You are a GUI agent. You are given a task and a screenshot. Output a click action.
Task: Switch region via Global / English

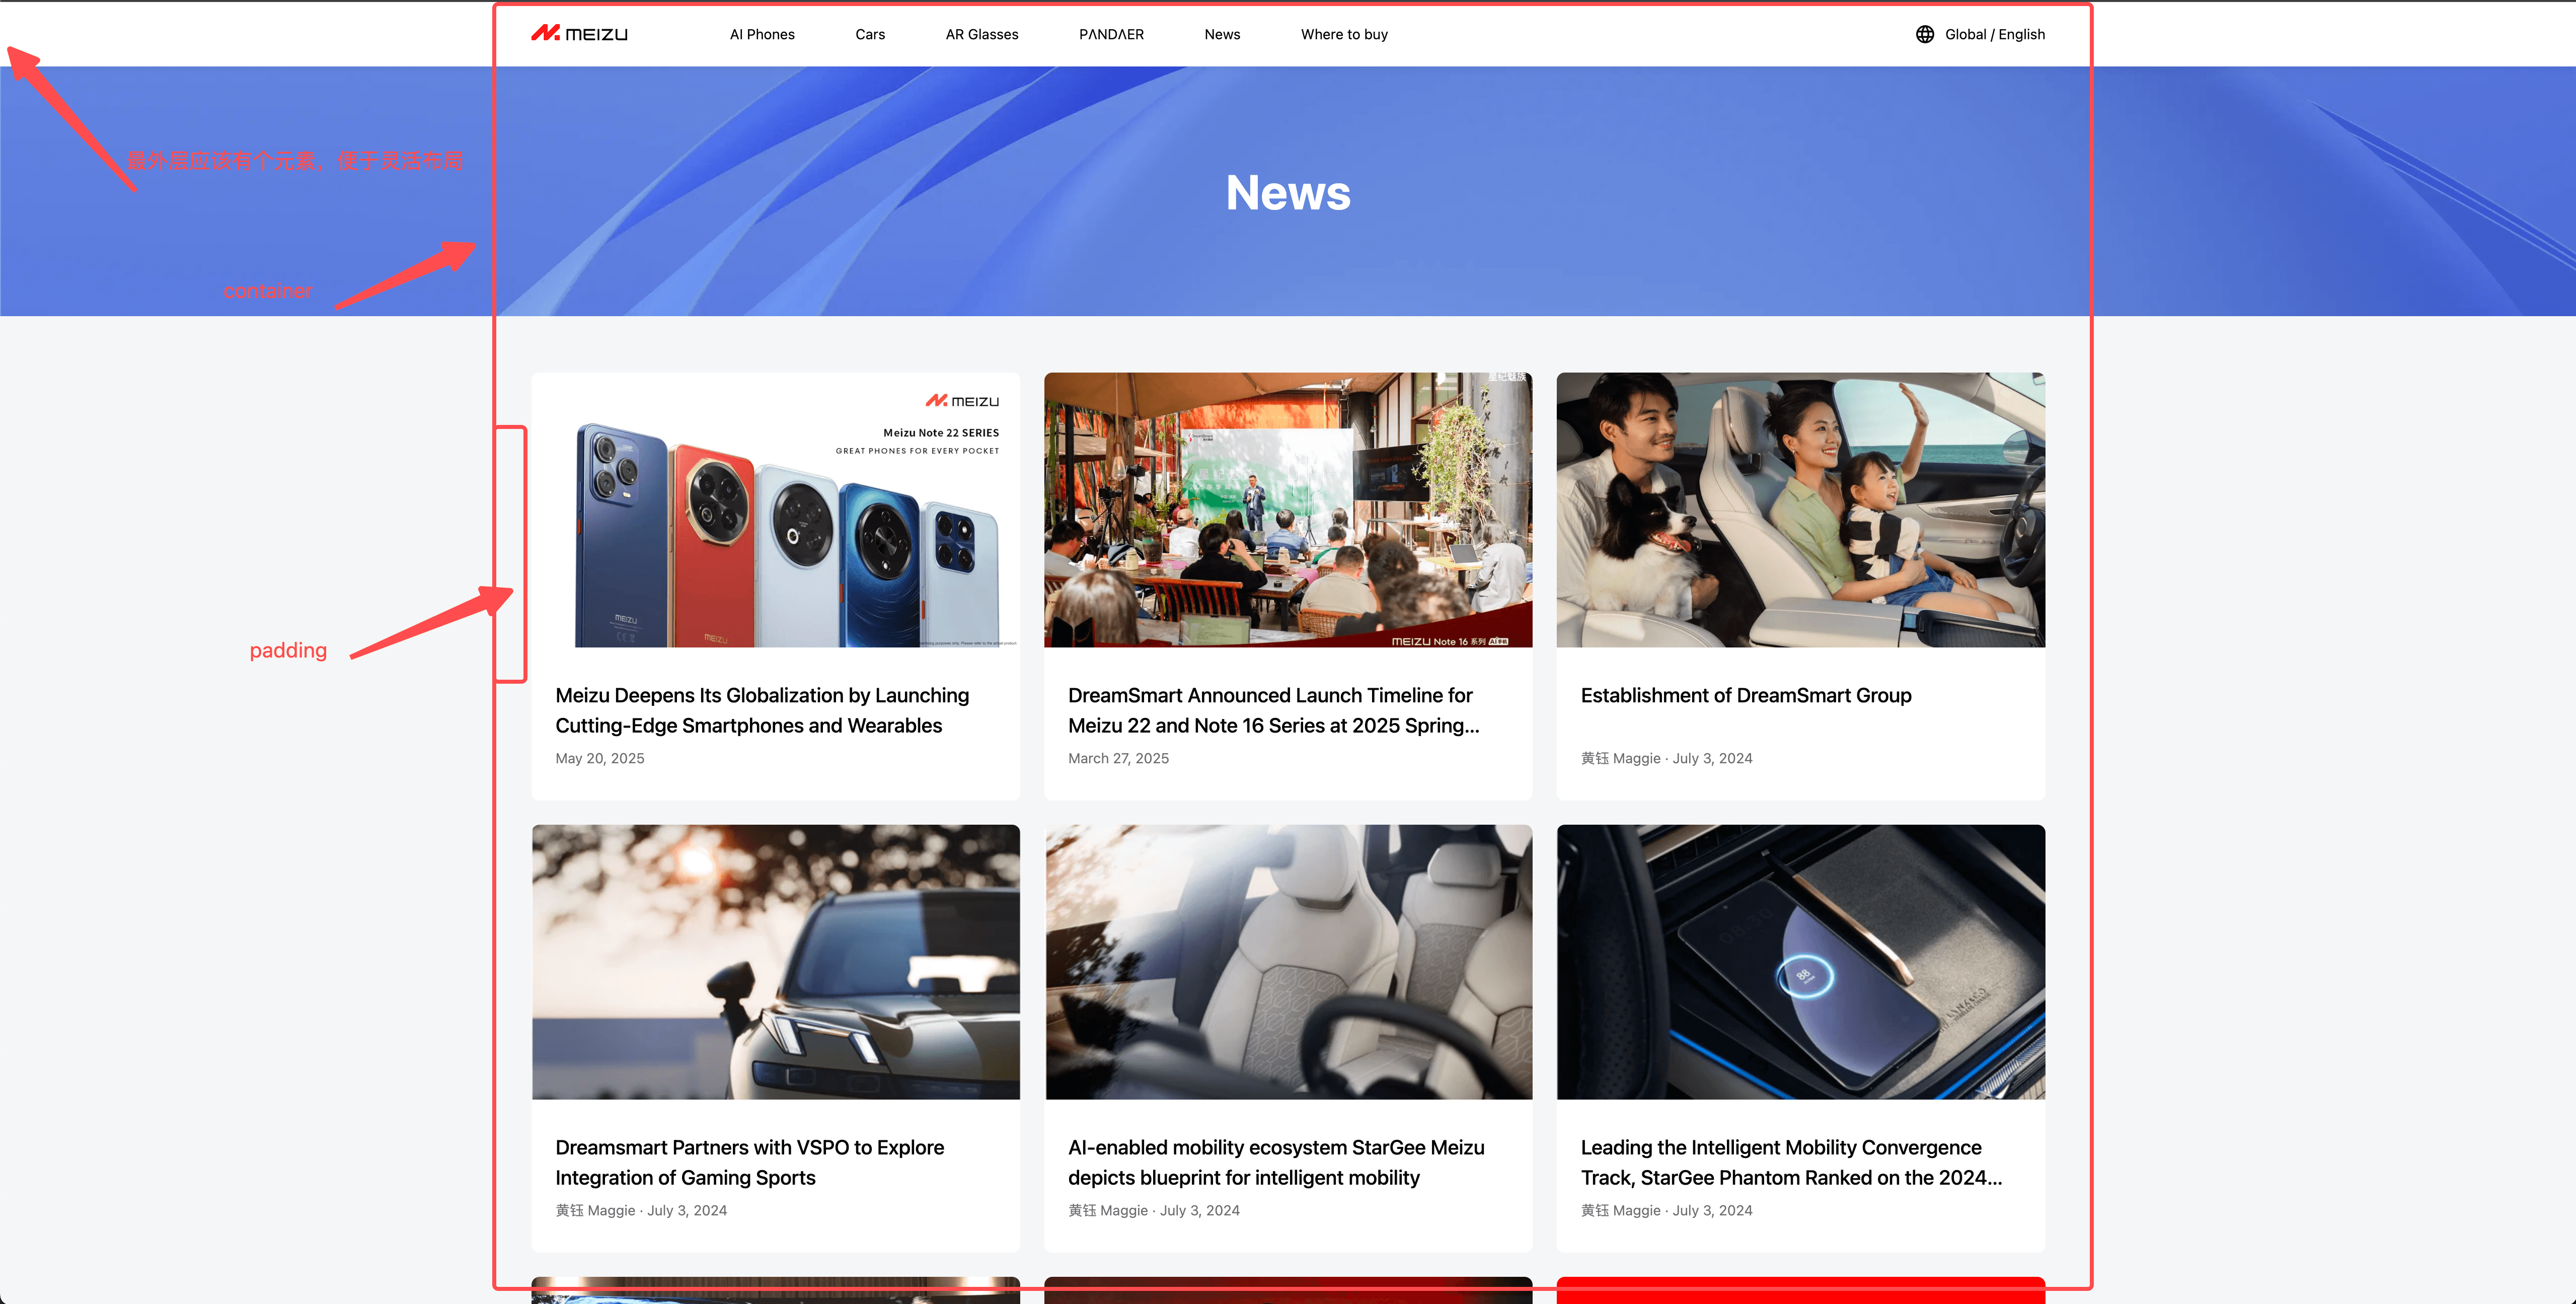point(1995,34)
